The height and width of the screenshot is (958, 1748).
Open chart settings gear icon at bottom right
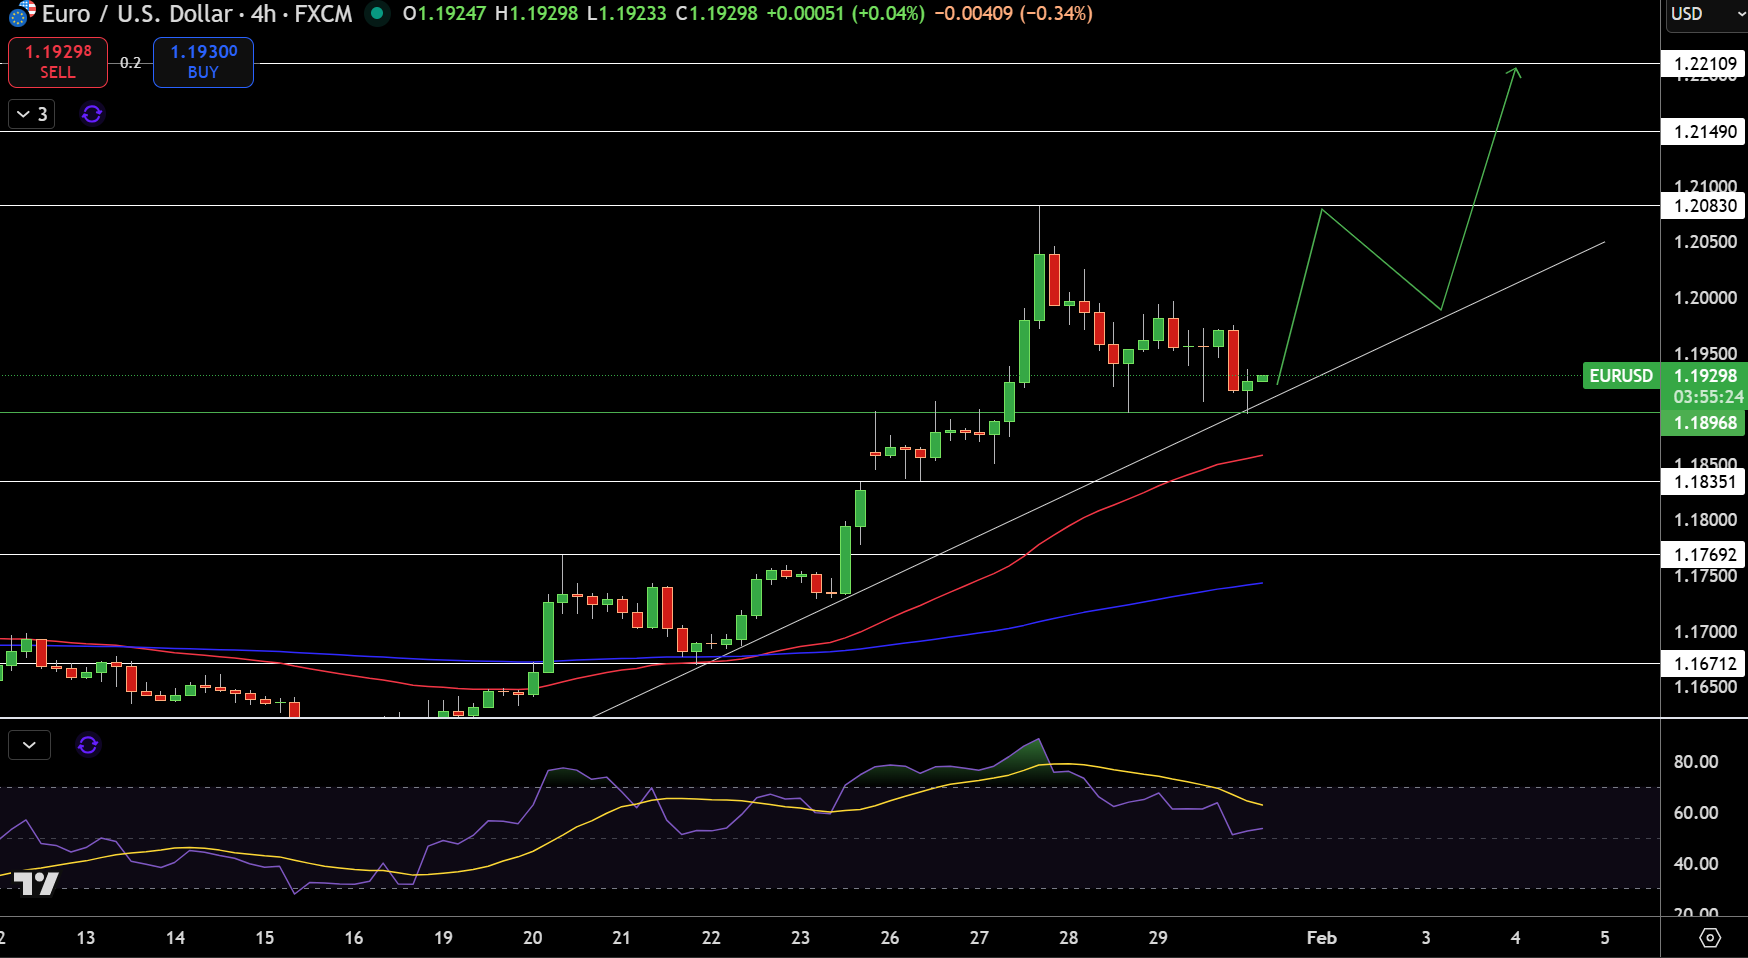coord(1710,938)
